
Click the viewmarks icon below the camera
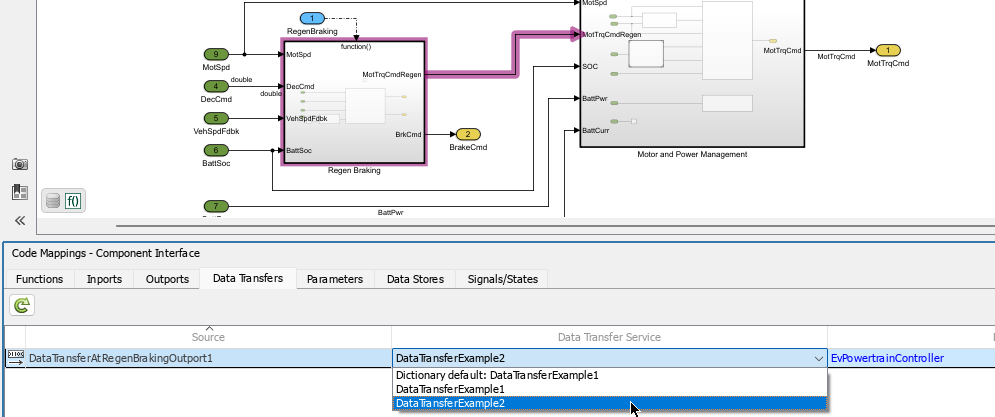(x=20, y=192)
